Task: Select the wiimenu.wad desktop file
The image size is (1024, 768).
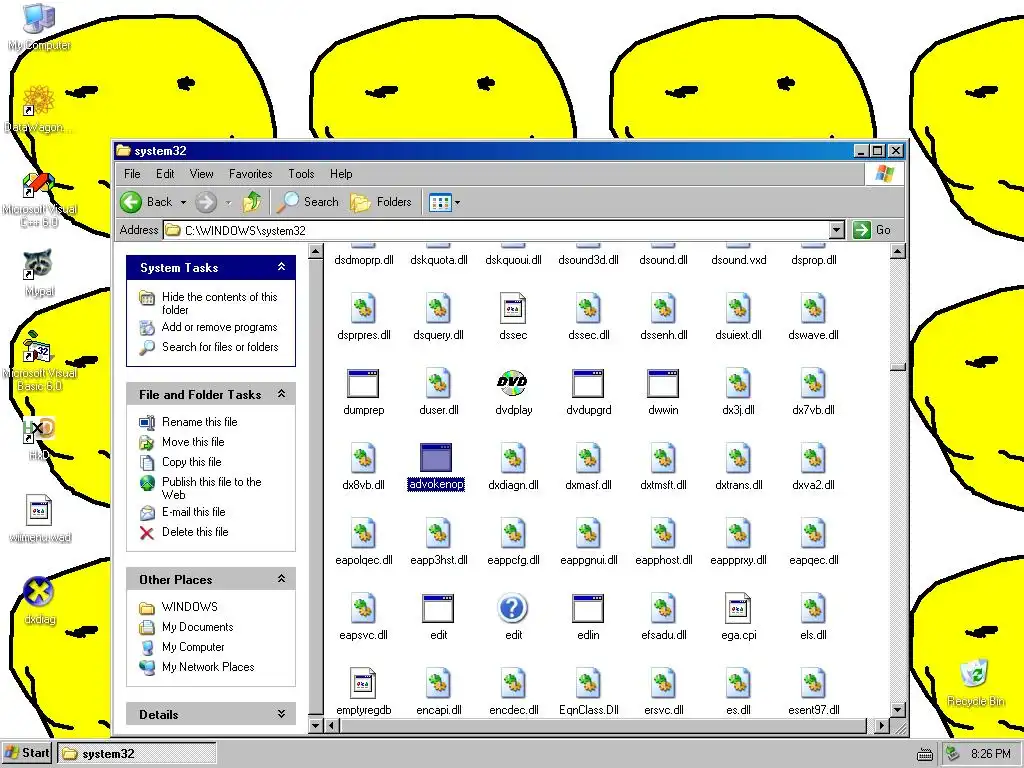Action: point(39,511)
